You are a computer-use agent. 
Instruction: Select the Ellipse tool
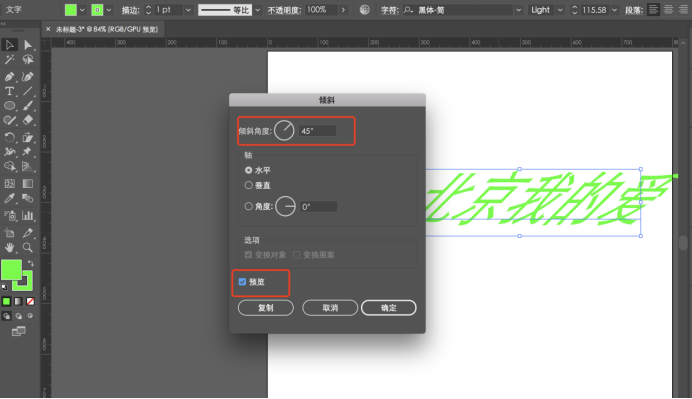9,106
